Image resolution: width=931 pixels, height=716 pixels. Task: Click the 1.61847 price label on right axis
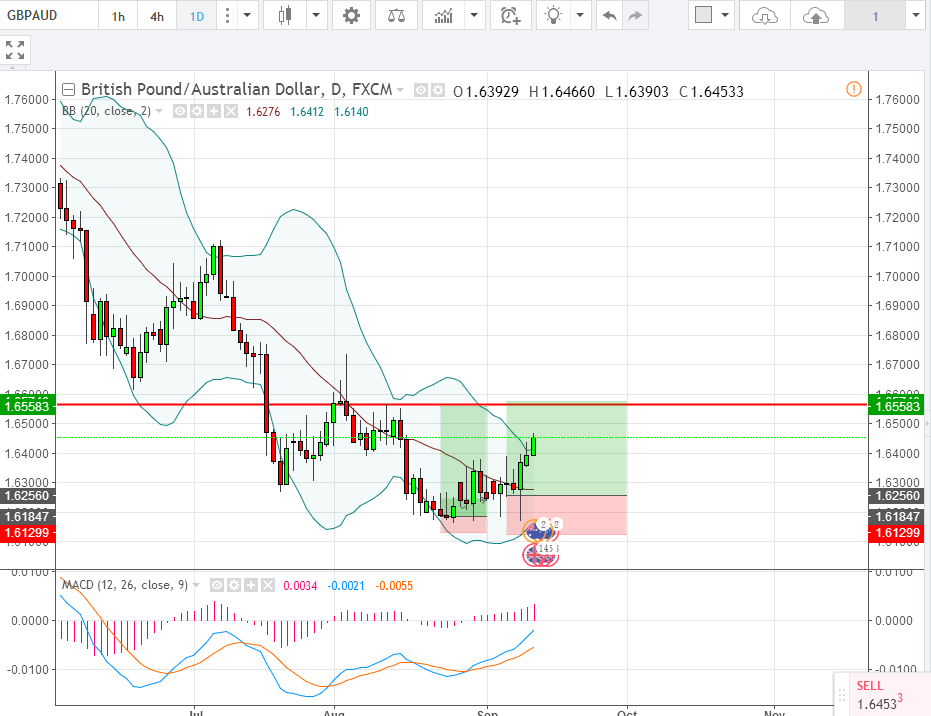[x=897, y=517]
